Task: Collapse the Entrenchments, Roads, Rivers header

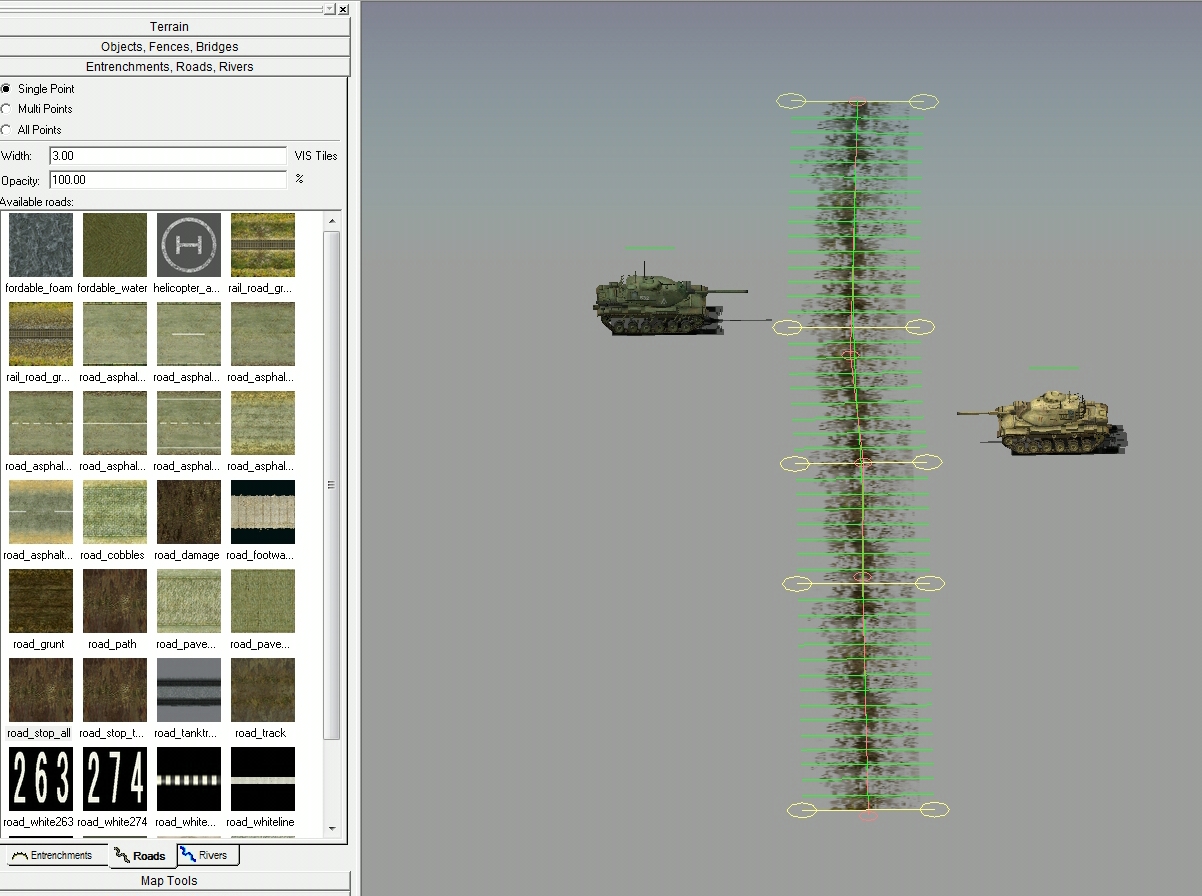Action: coord(175,67)
